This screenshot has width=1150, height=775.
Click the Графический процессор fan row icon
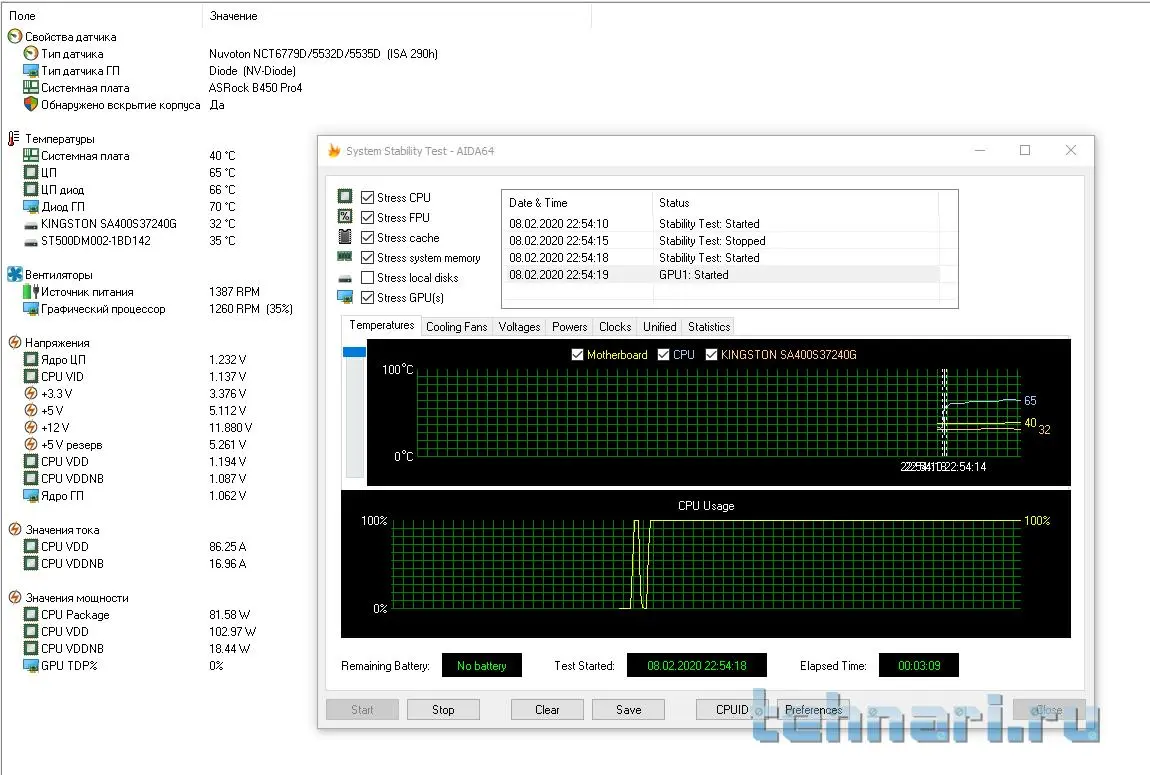[31, 309]
